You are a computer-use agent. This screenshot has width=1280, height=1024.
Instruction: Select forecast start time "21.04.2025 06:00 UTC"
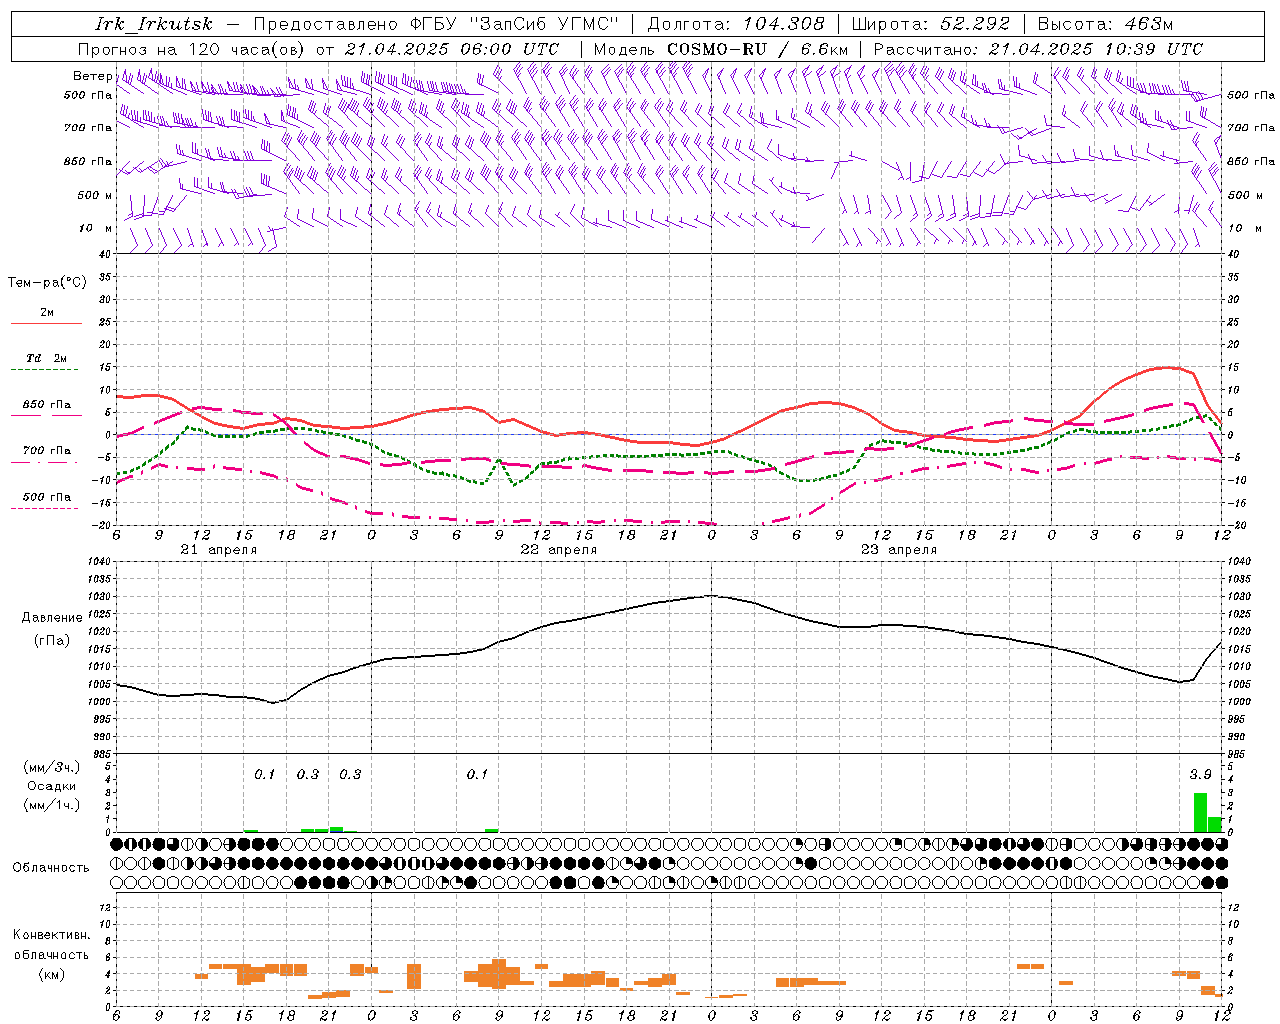click(x=451, y=49)
